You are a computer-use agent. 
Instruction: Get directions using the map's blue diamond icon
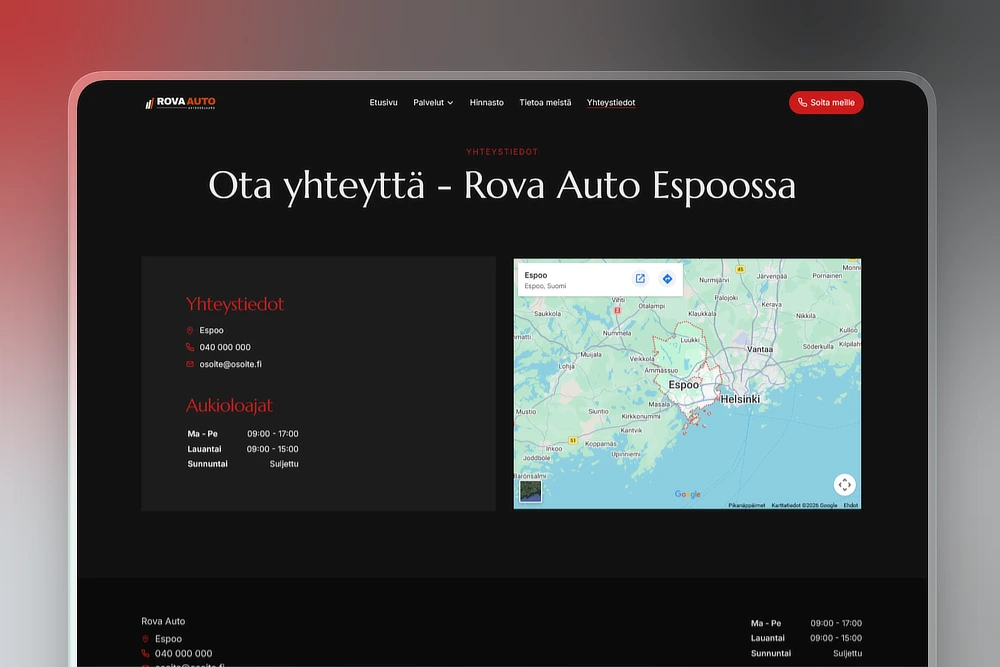(x=667, y=279)
